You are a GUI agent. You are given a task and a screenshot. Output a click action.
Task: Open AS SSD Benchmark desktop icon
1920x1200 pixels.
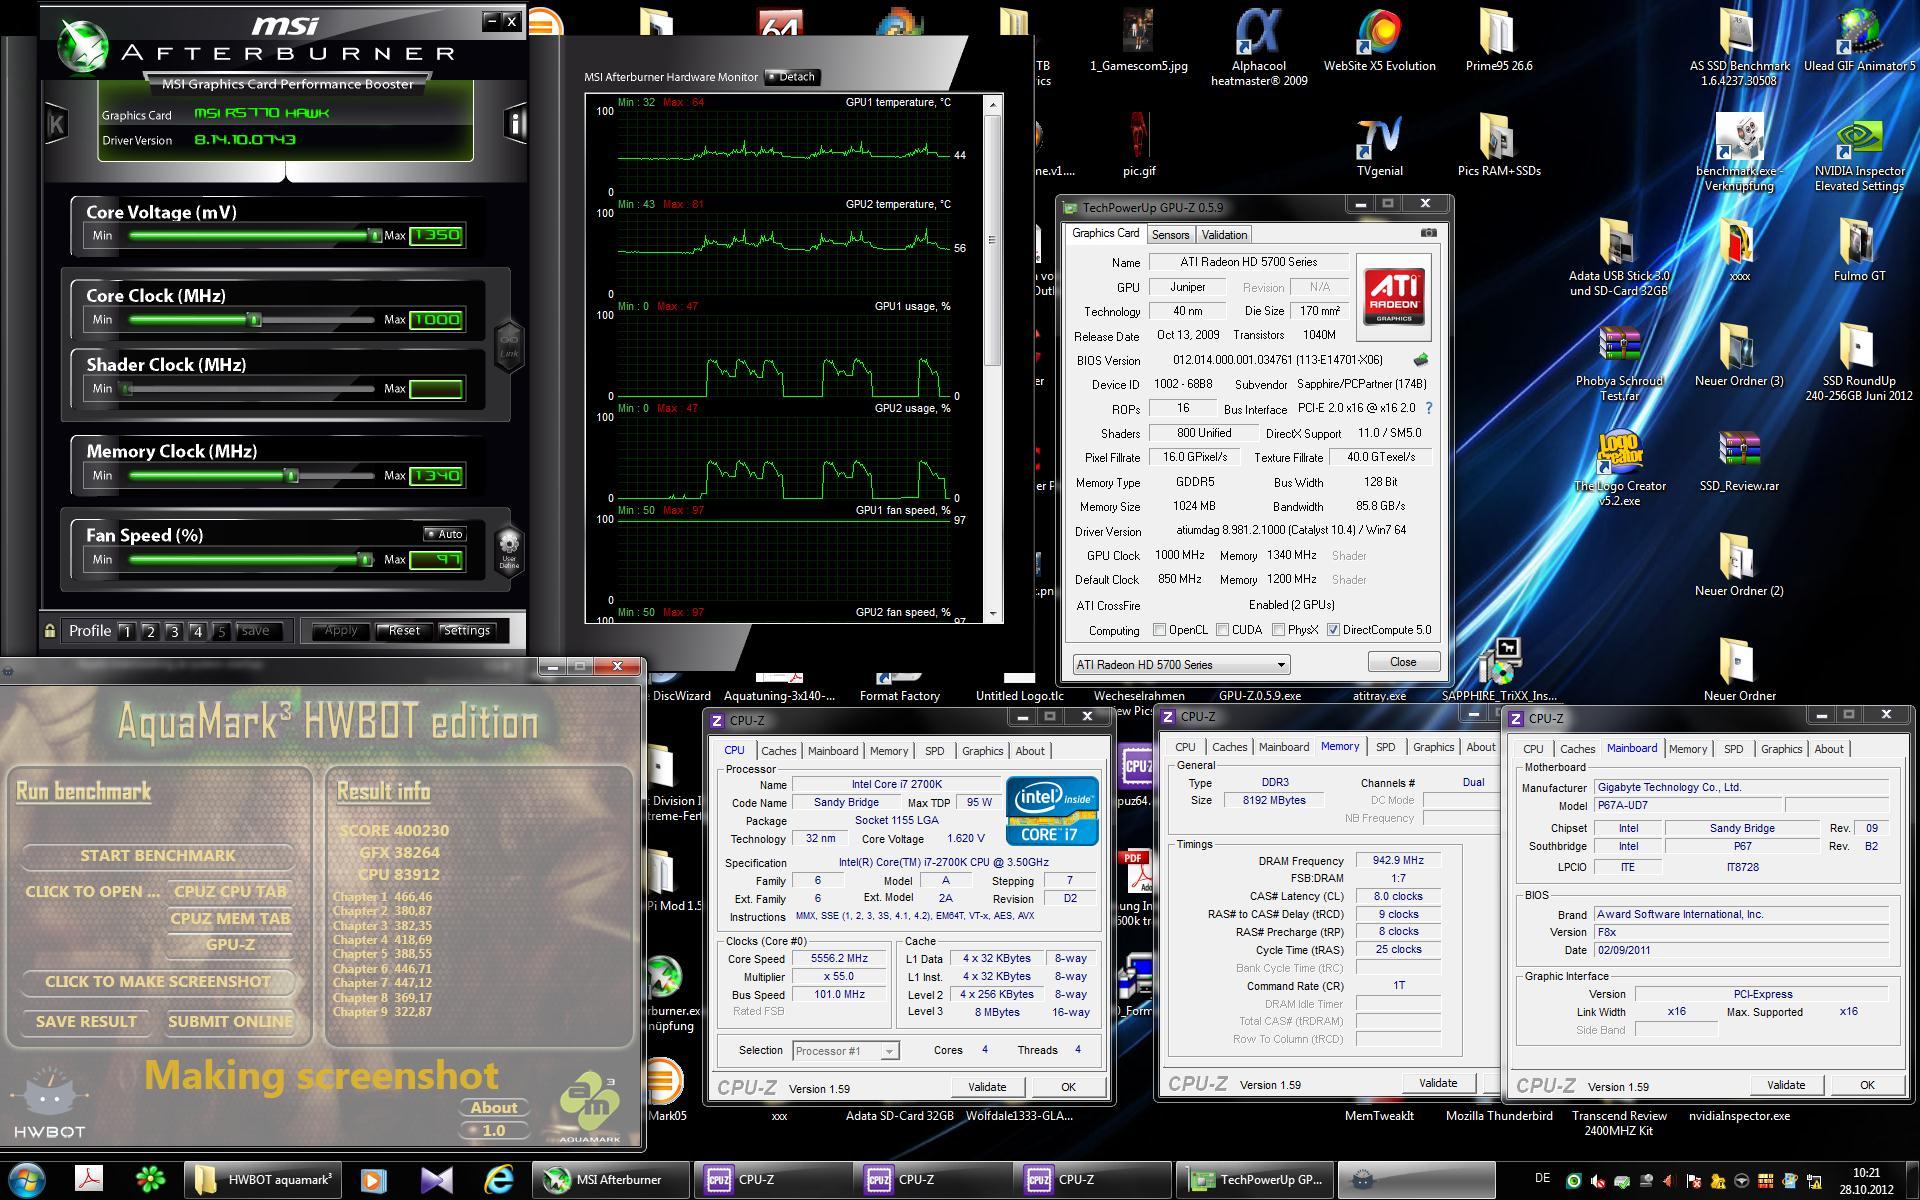click(1739, 45)
